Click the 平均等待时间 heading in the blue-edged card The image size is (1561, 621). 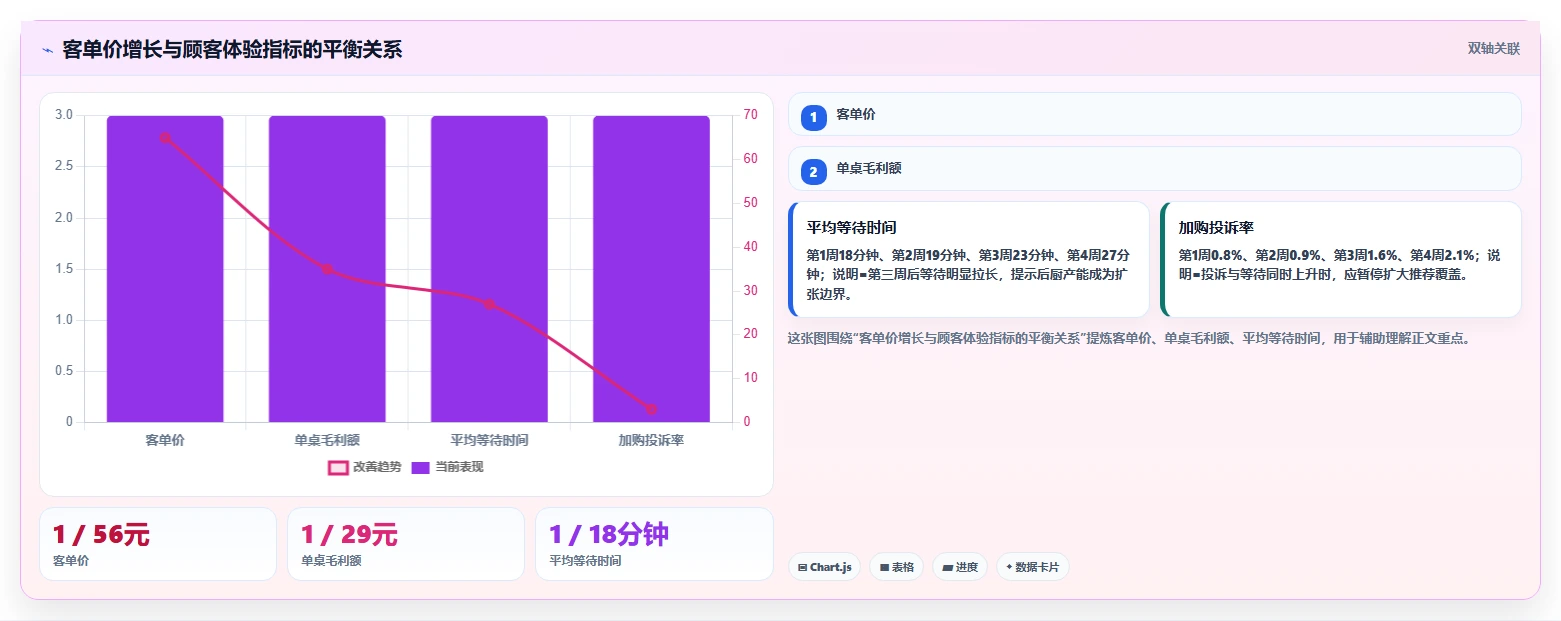point(852,228)
